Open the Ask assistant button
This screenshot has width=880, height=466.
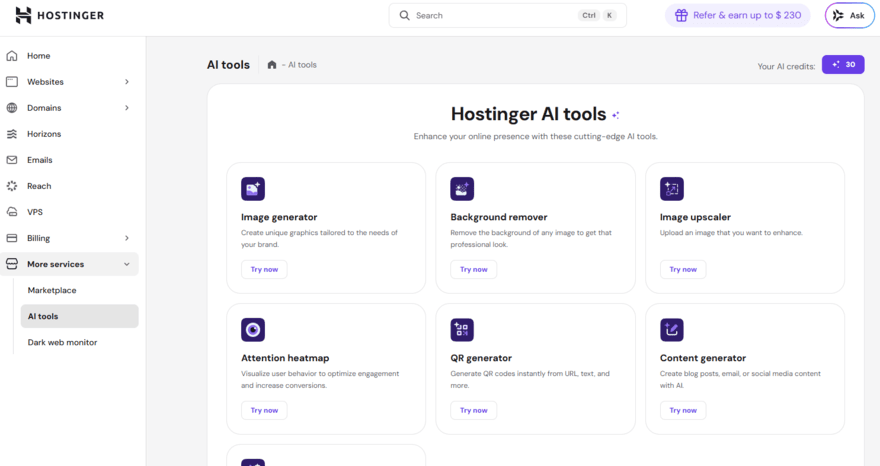849,15
